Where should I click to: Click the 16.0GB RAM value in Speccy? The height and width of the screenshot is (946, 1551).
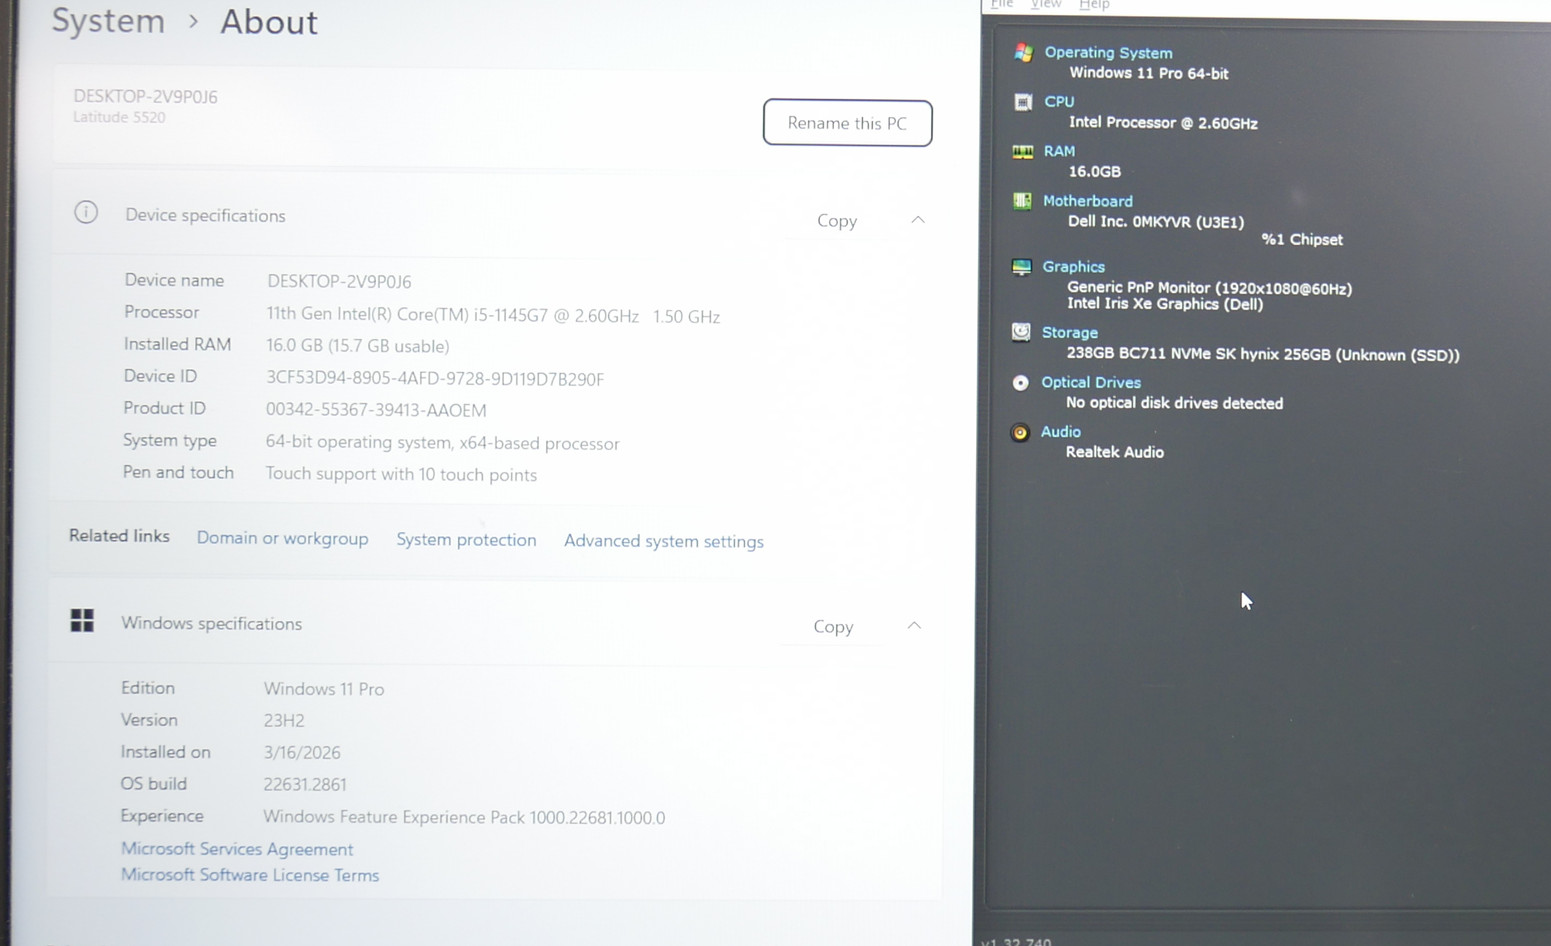[1095, 172]
